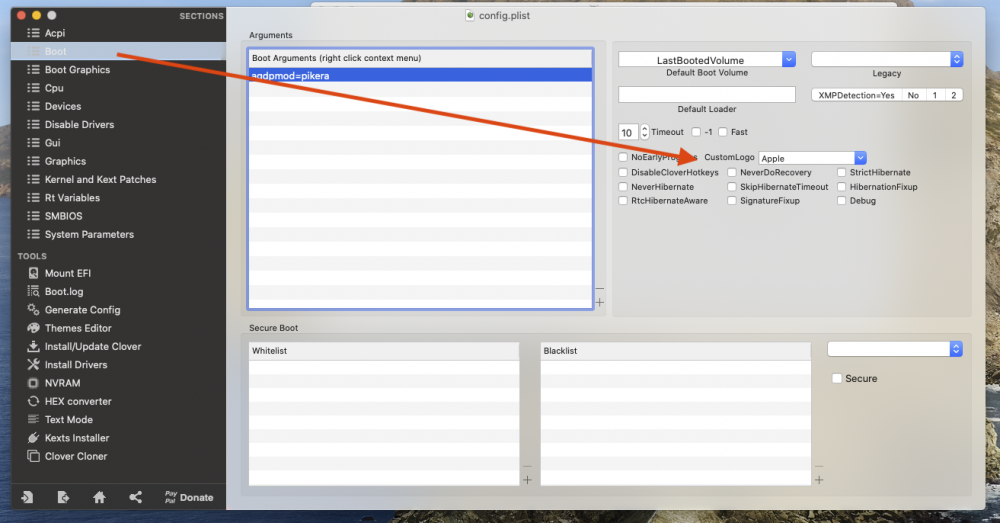
Task: Click the Kexts Installer plug icon
Action: click(x=33, y=438)
